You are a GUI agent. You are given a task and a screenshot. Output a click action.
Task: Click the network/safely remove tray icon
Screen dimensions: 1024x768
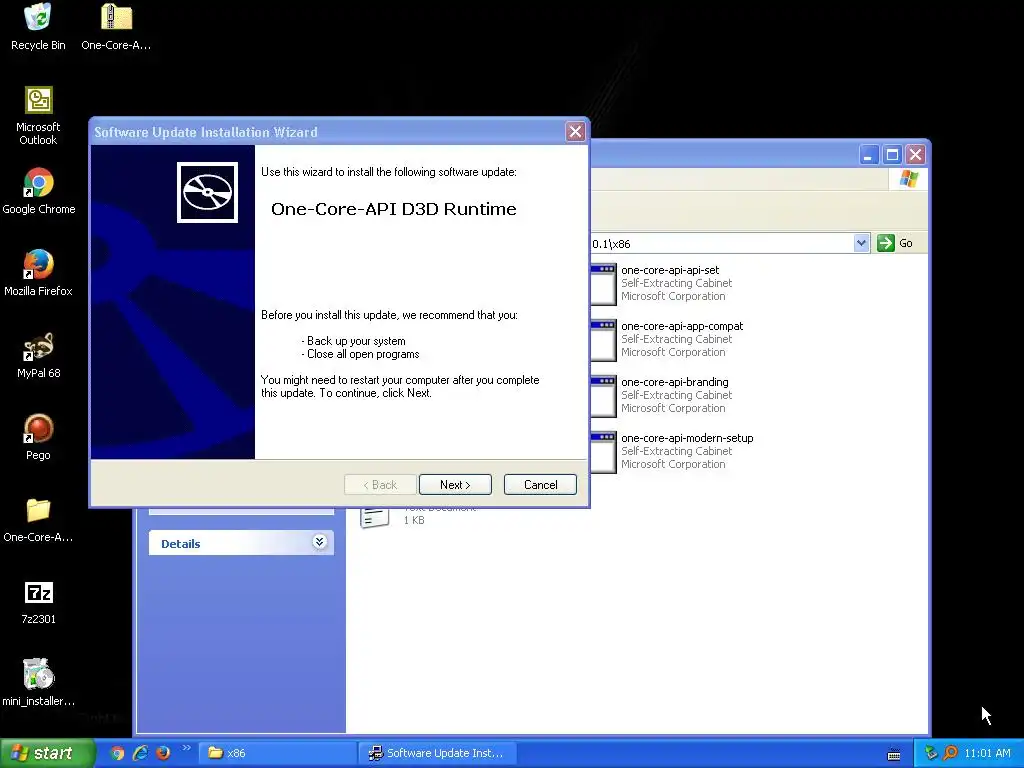931,753
